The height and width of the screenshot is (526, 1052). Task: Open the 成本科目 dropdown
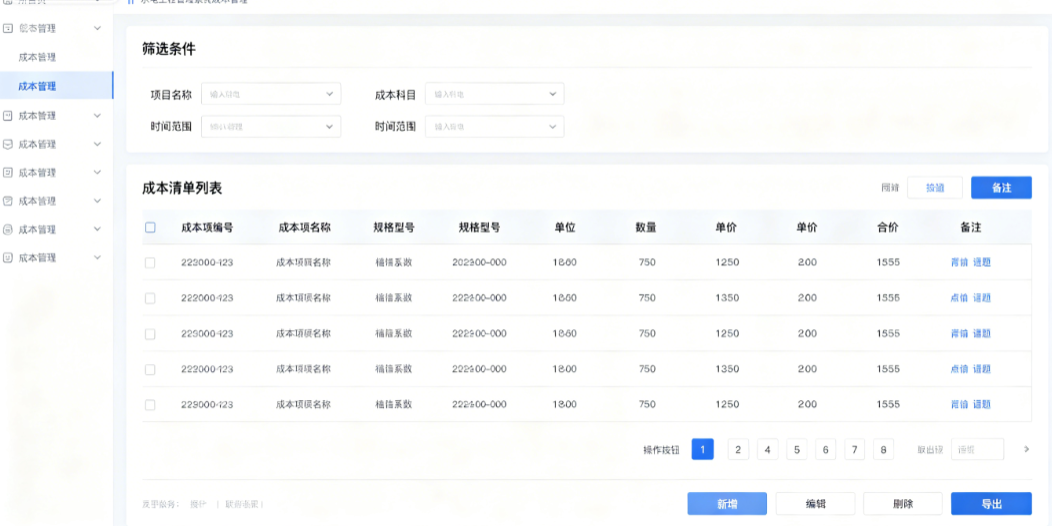point(494,94)
